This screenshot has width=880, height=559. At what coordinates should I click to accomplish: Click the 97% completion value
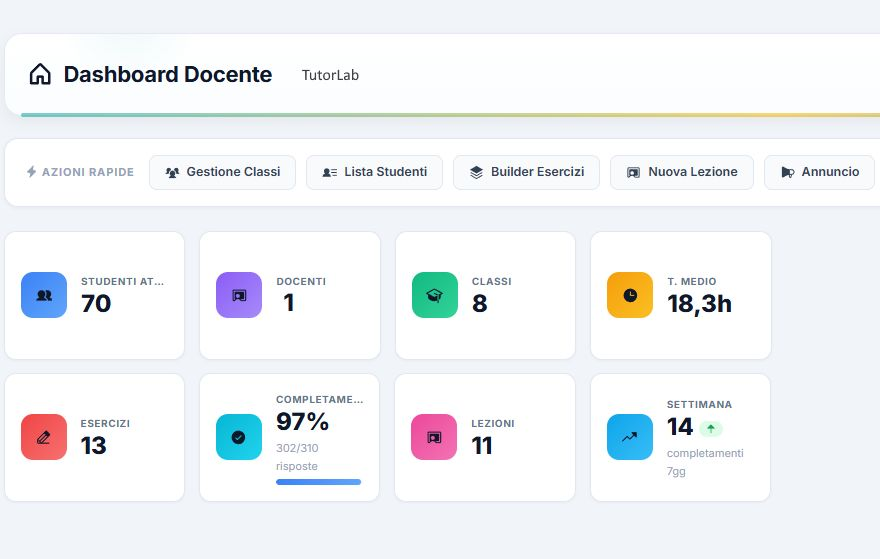coord(302,421)
